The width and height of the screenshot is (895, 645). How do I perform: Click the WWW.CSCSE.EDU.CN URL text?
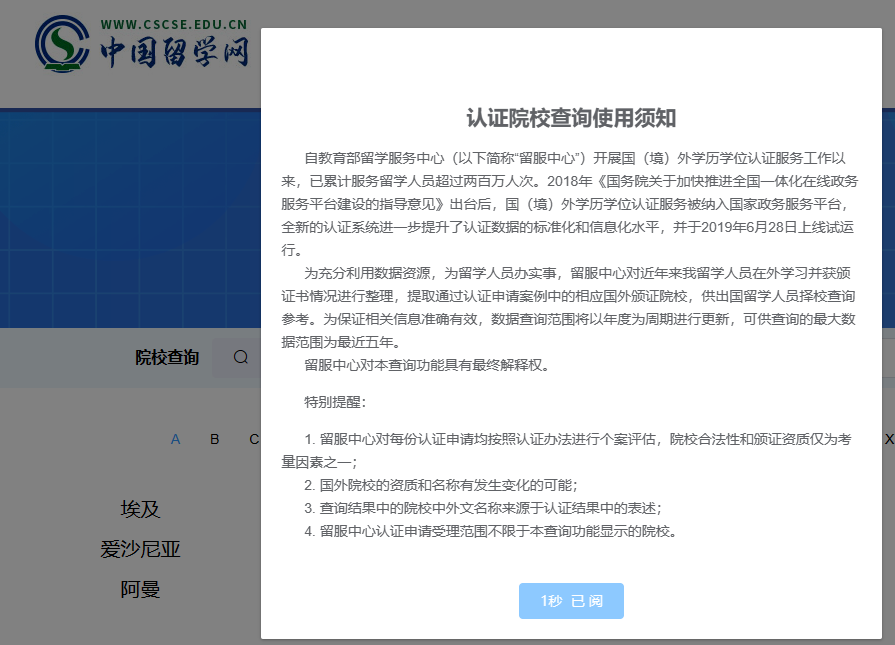click(174, 25)
